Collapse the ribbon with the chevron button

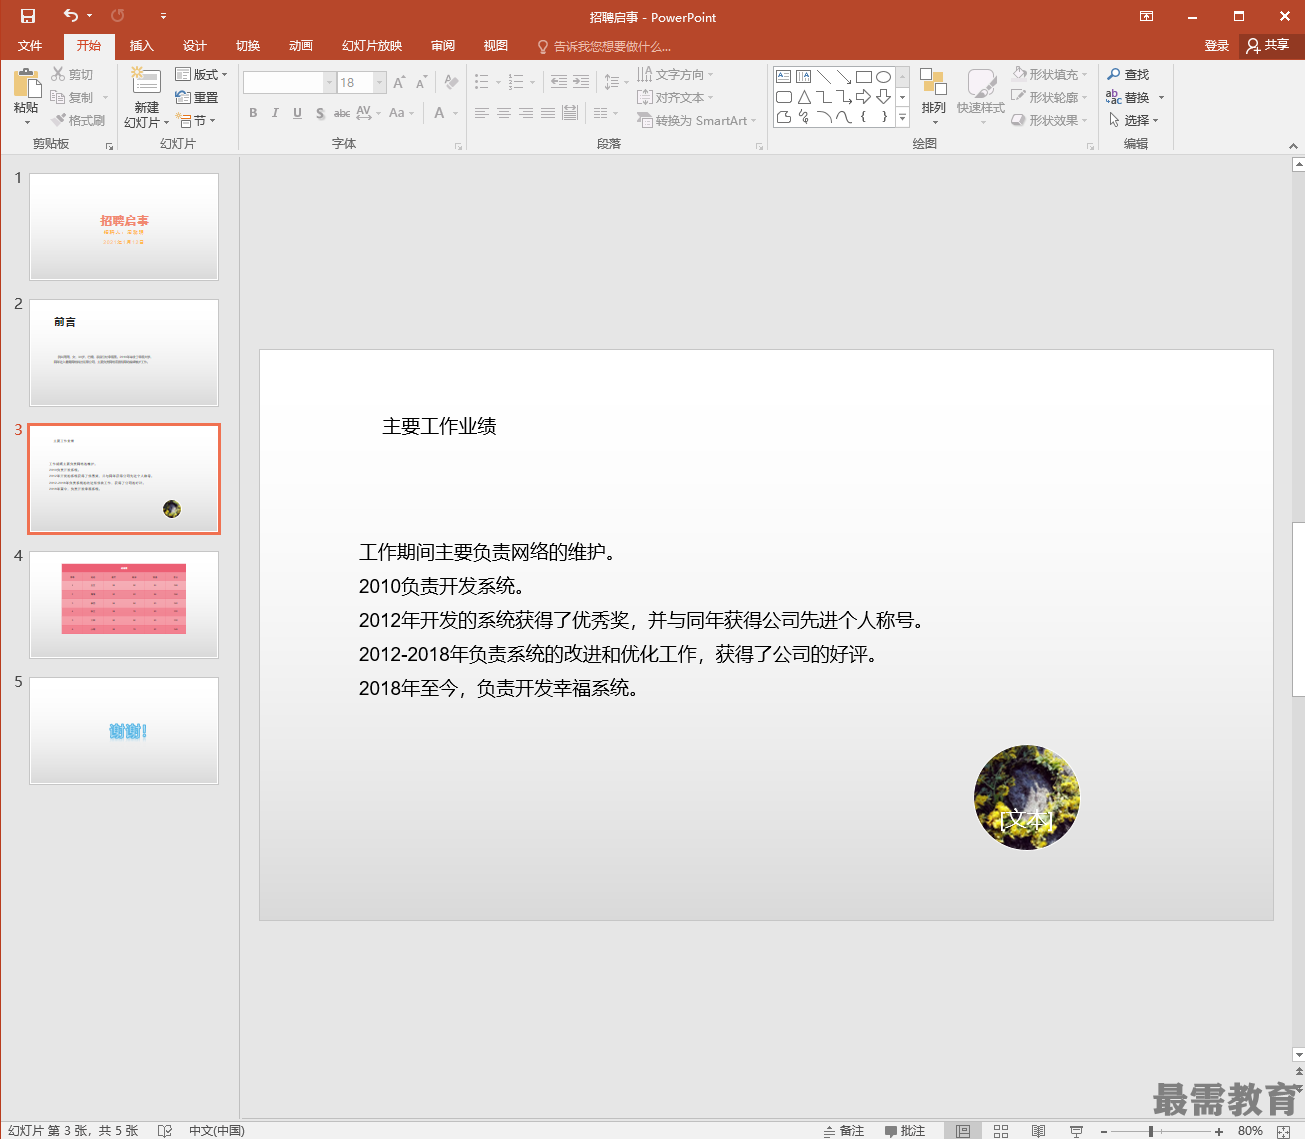[x=1293, y=146]
